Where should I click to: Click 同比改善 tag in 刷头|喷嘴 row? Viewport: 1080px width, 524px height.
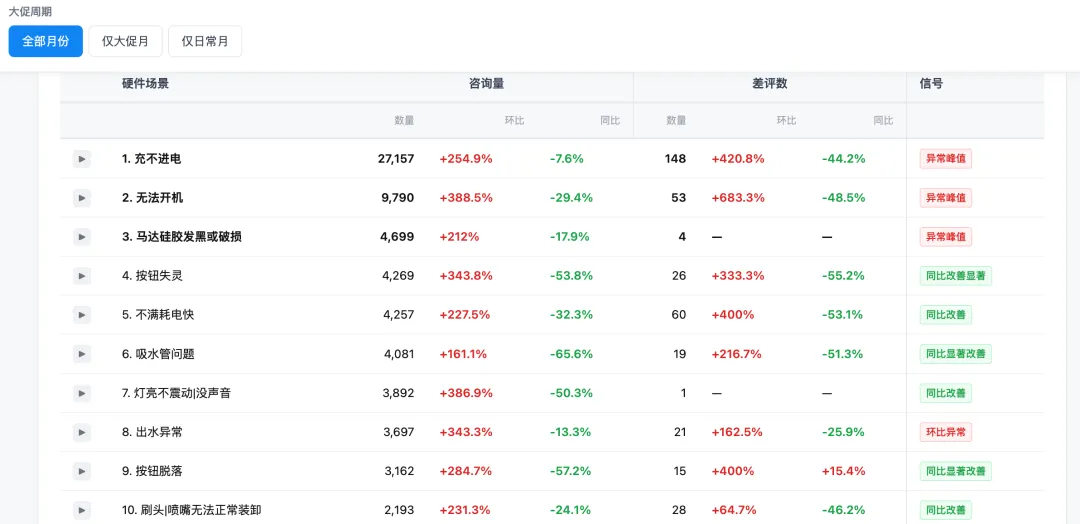[946, 511]
